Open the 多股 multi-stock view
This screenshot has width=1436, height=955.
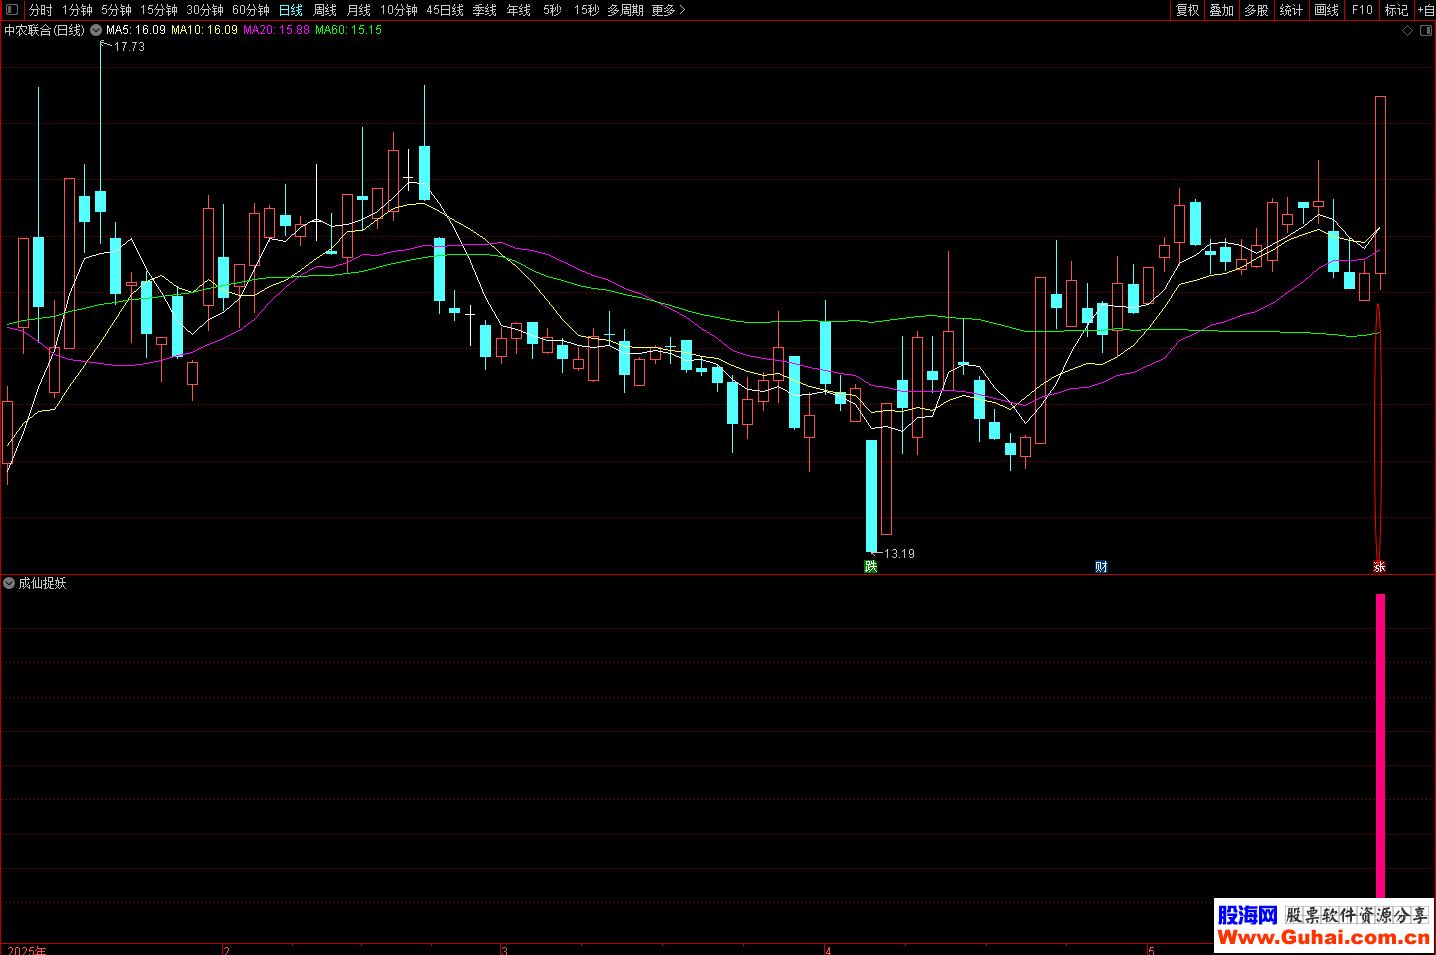pyautogui.click(x=1256, y=10)
